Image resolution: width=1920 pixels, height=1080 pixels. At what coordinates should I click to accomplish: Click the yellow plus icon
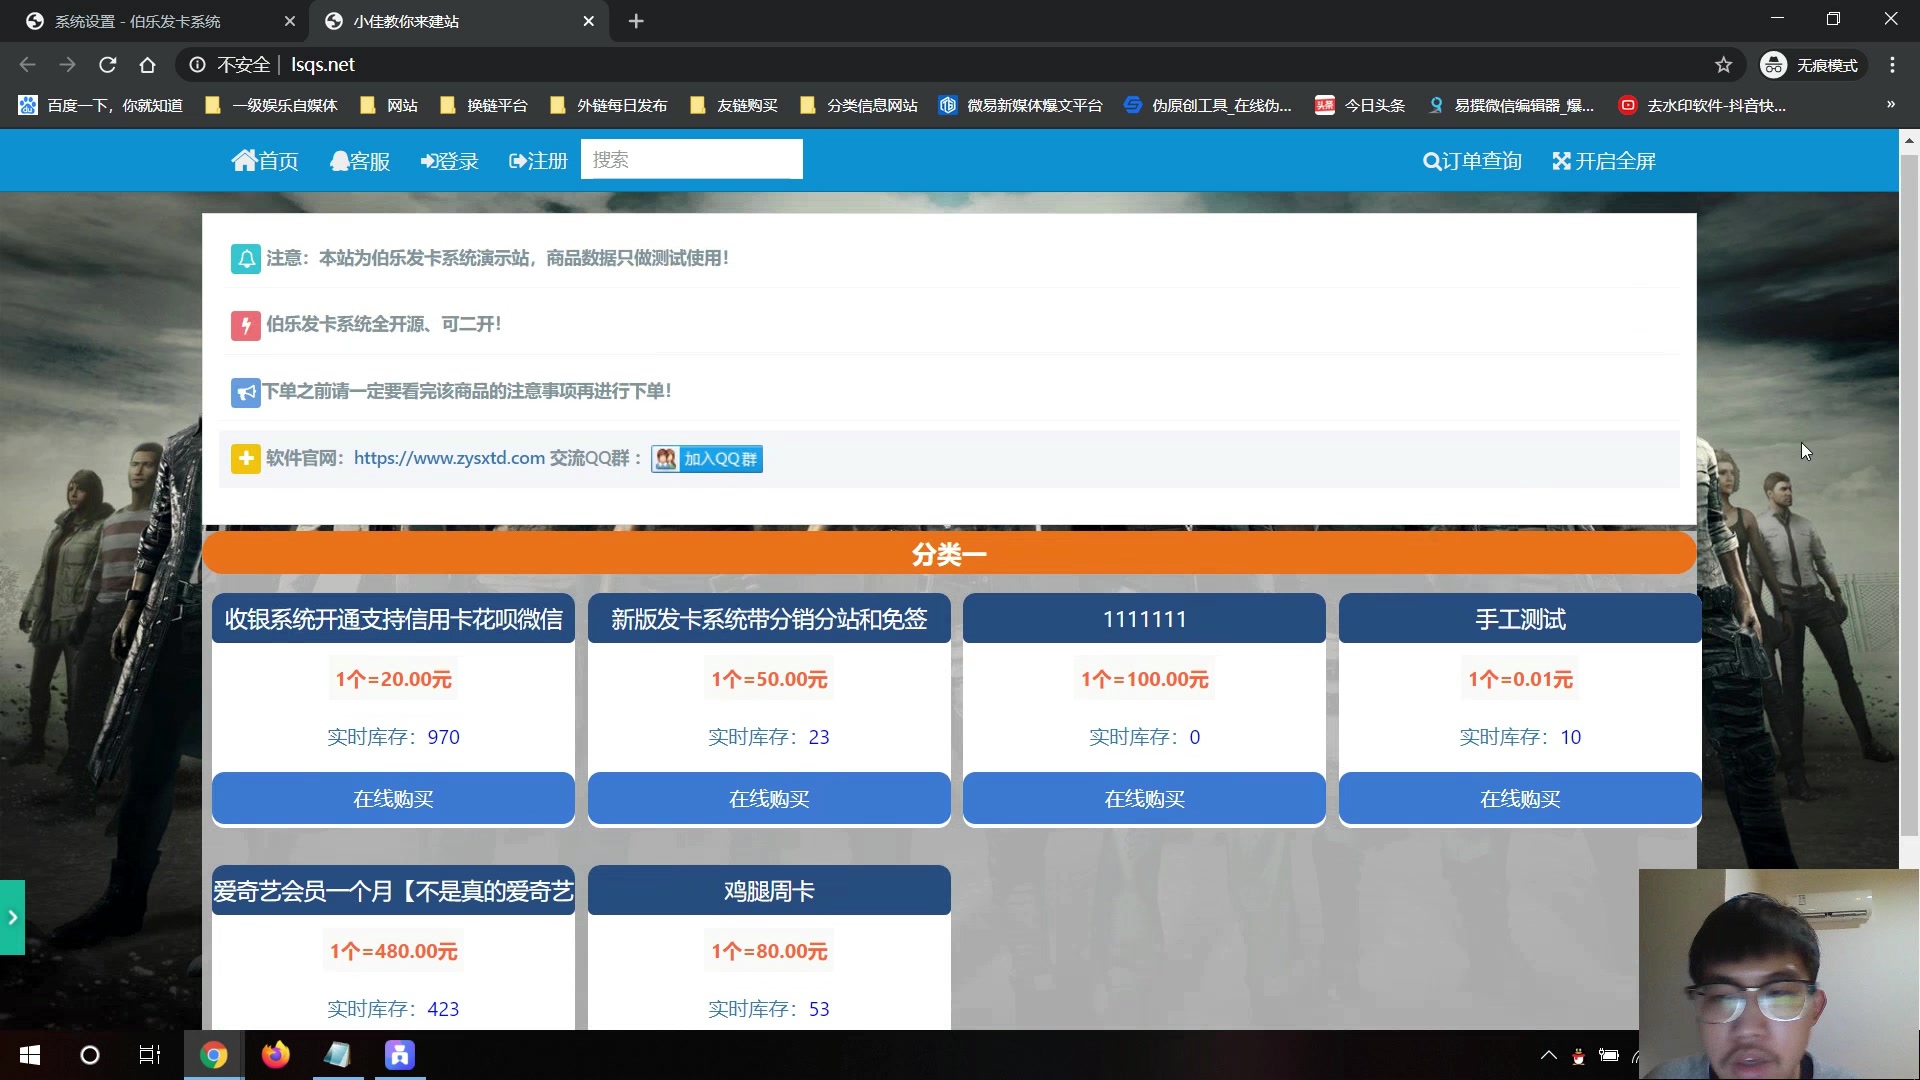tap(245, 459)
